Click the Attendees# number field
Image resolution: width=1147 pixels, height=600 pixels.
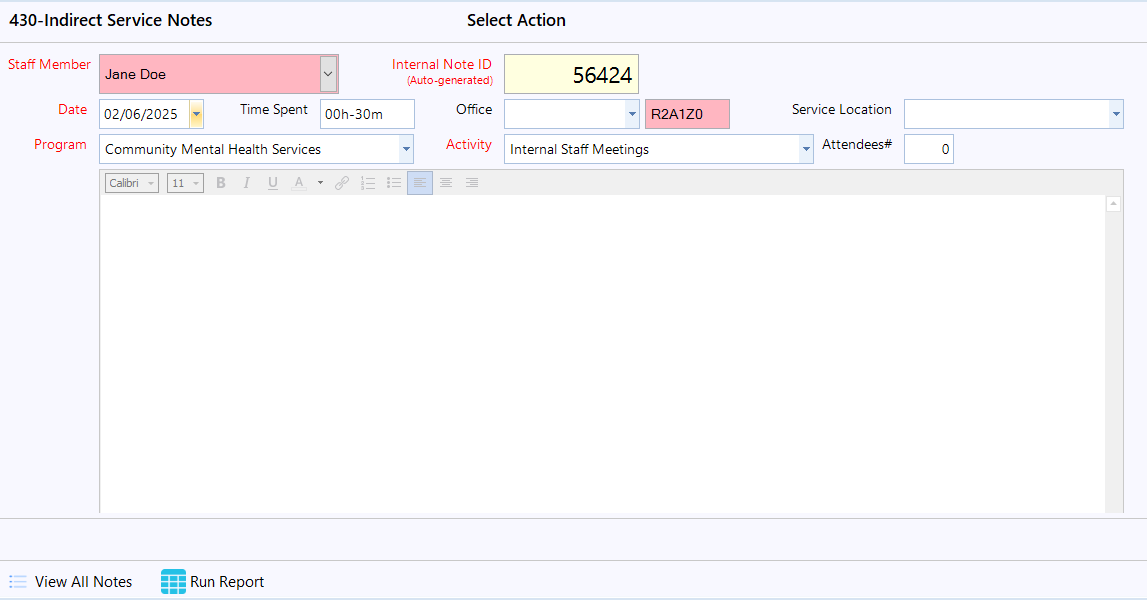(x=929, y=149)
